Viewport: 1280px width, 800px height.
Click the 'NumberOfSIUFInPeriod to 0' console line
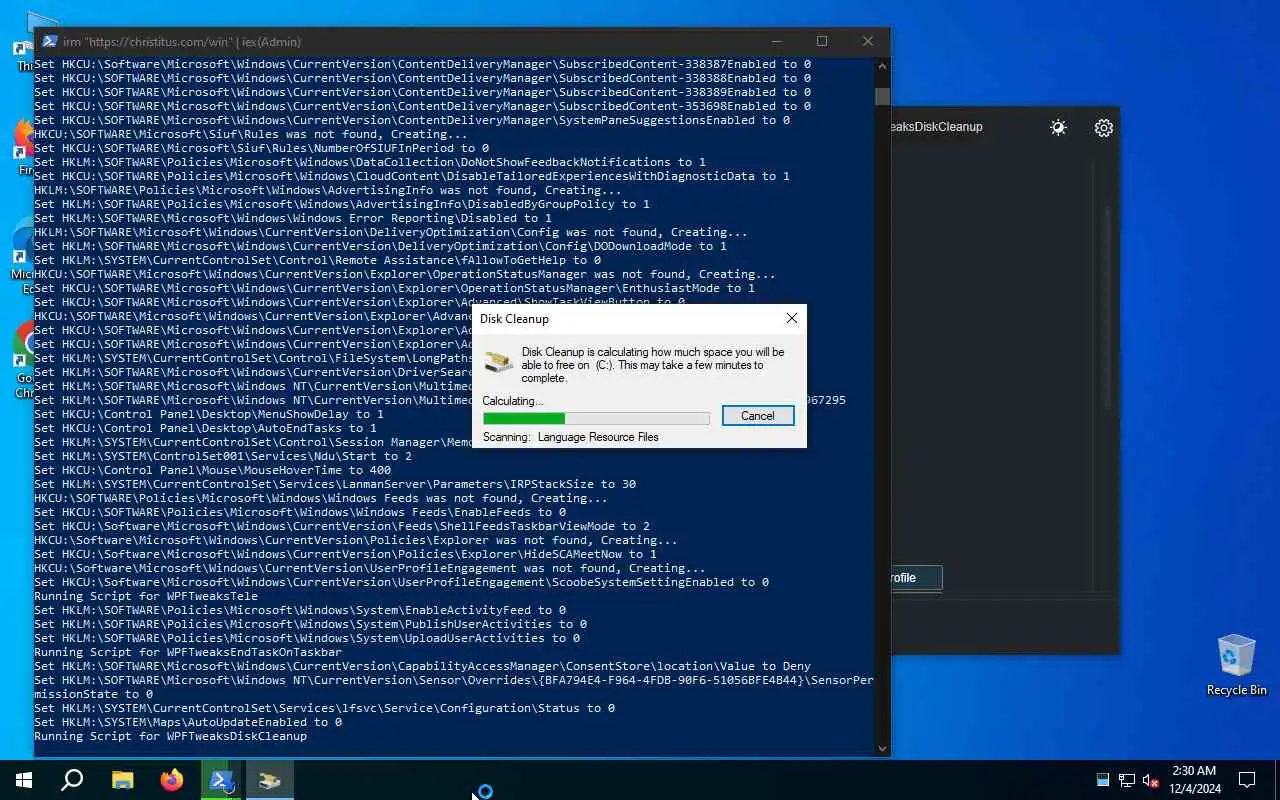(261, 148)
